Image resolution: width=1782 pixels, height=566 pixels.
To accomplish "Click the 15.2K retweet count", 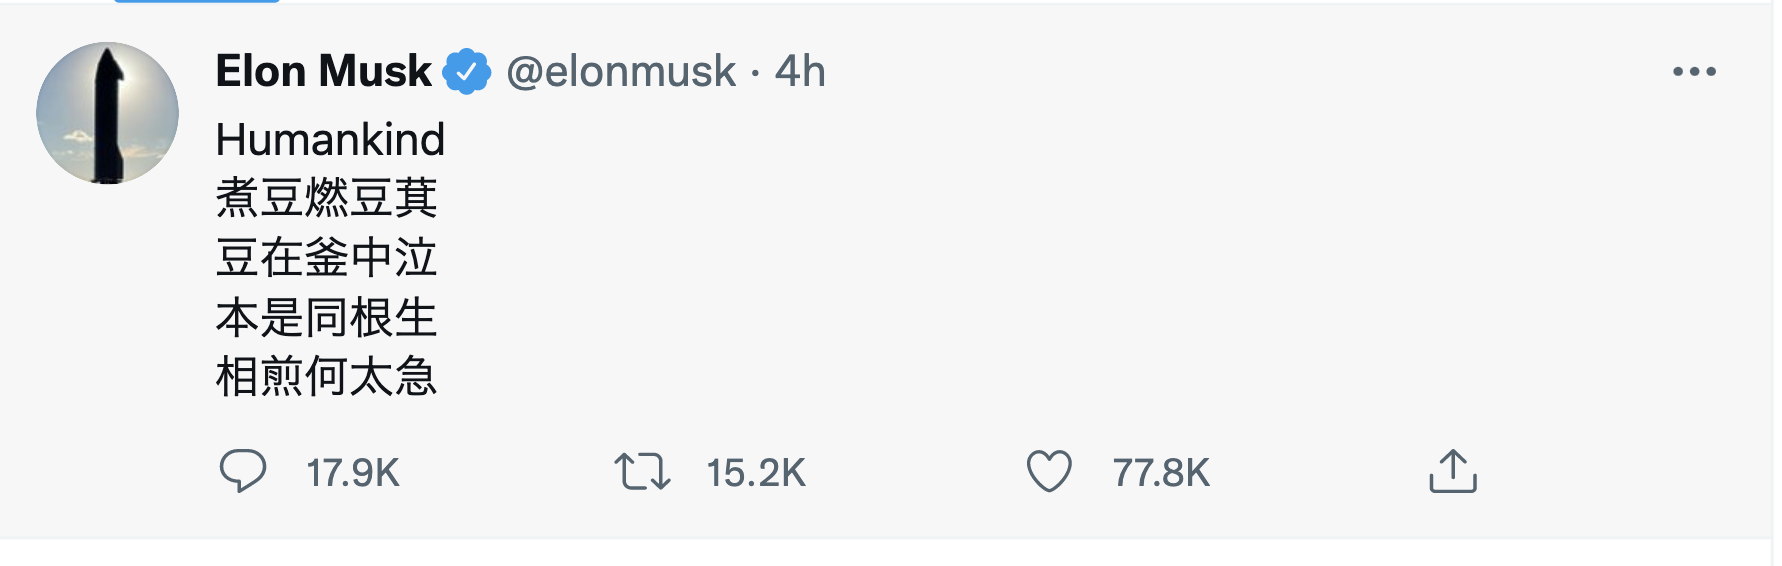I will coord(756,473).
